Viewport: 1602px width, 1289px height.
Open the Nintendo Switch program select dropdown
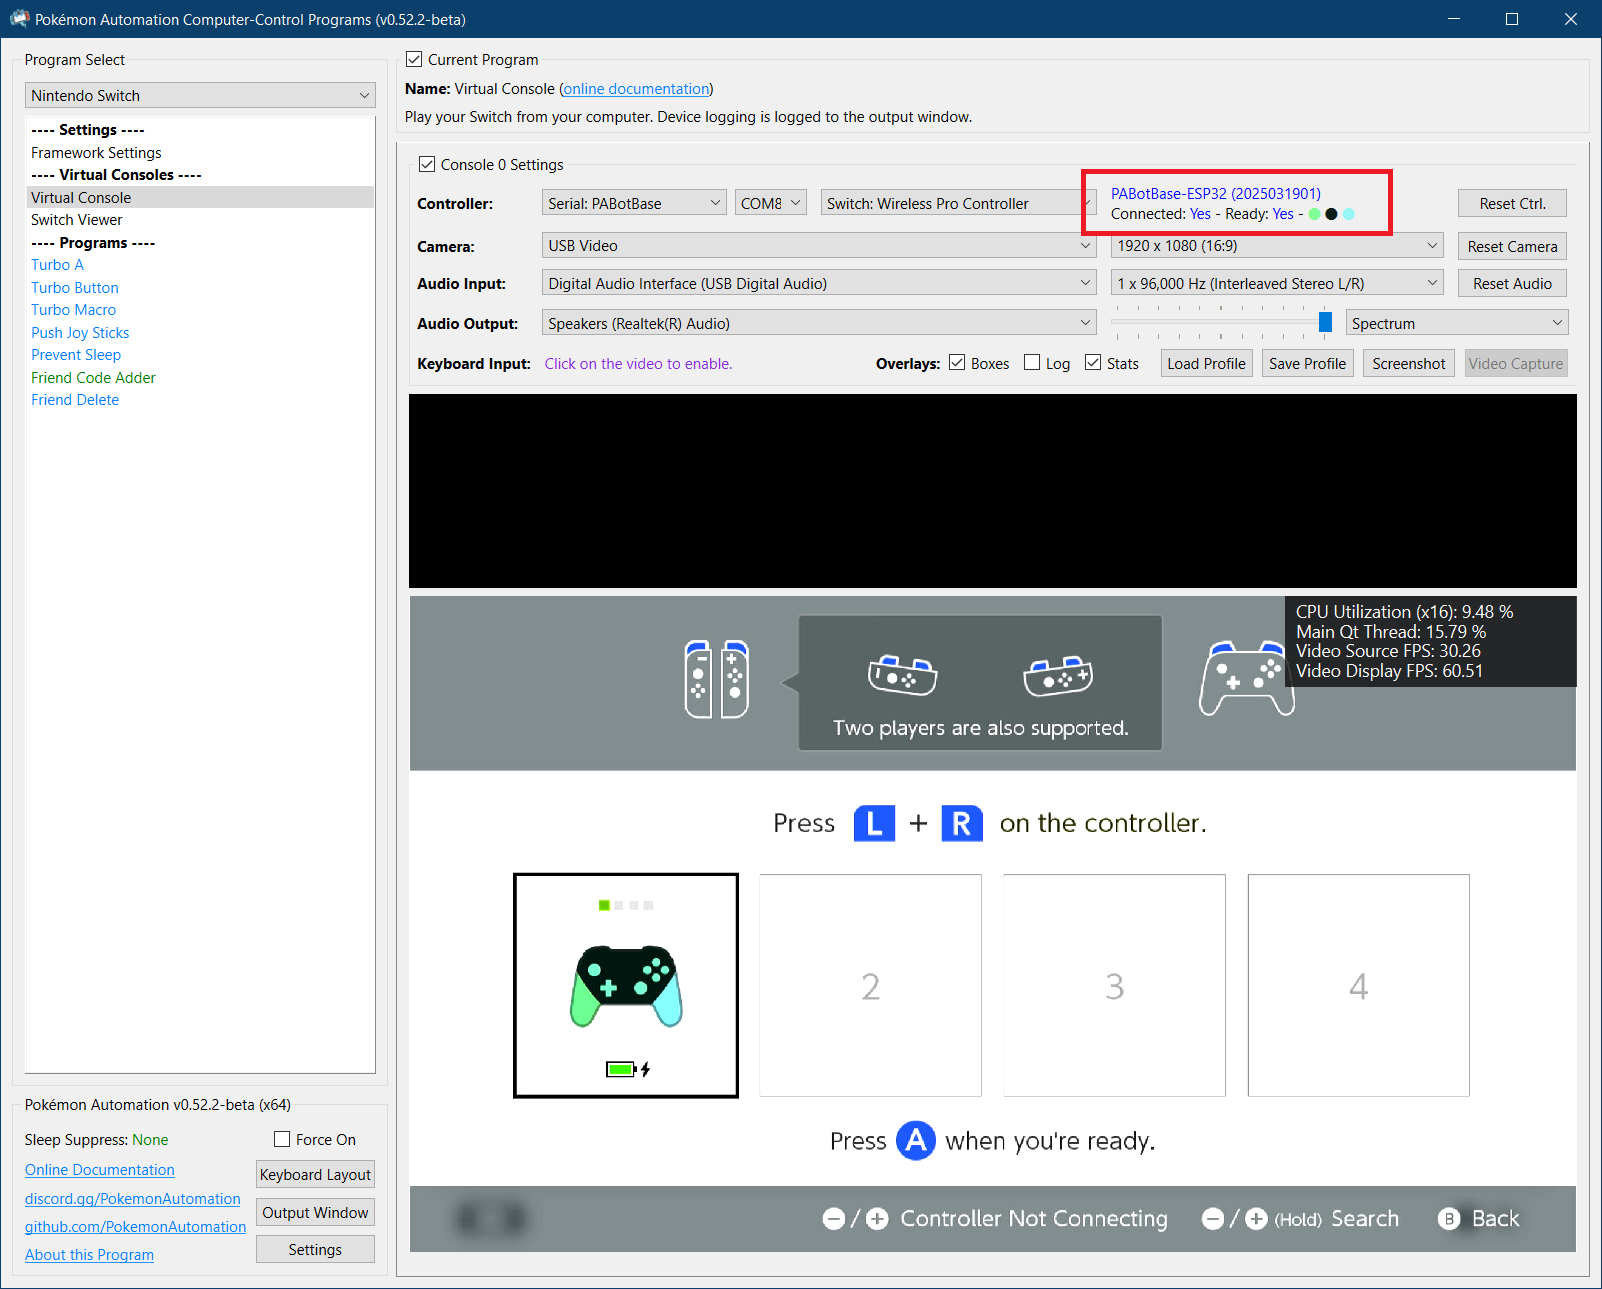[x=200, y=95]
